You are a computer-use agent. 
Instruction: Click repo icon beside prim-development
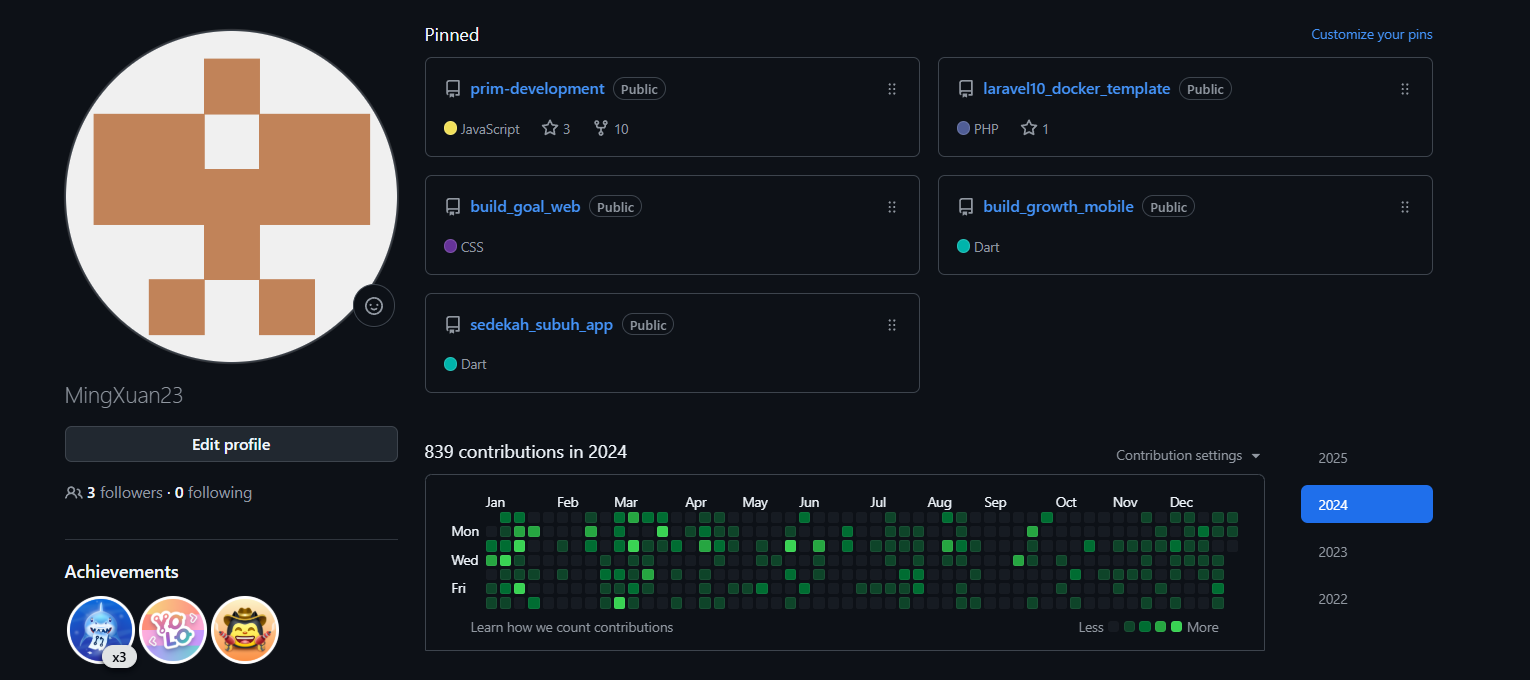tap(453, 89)
